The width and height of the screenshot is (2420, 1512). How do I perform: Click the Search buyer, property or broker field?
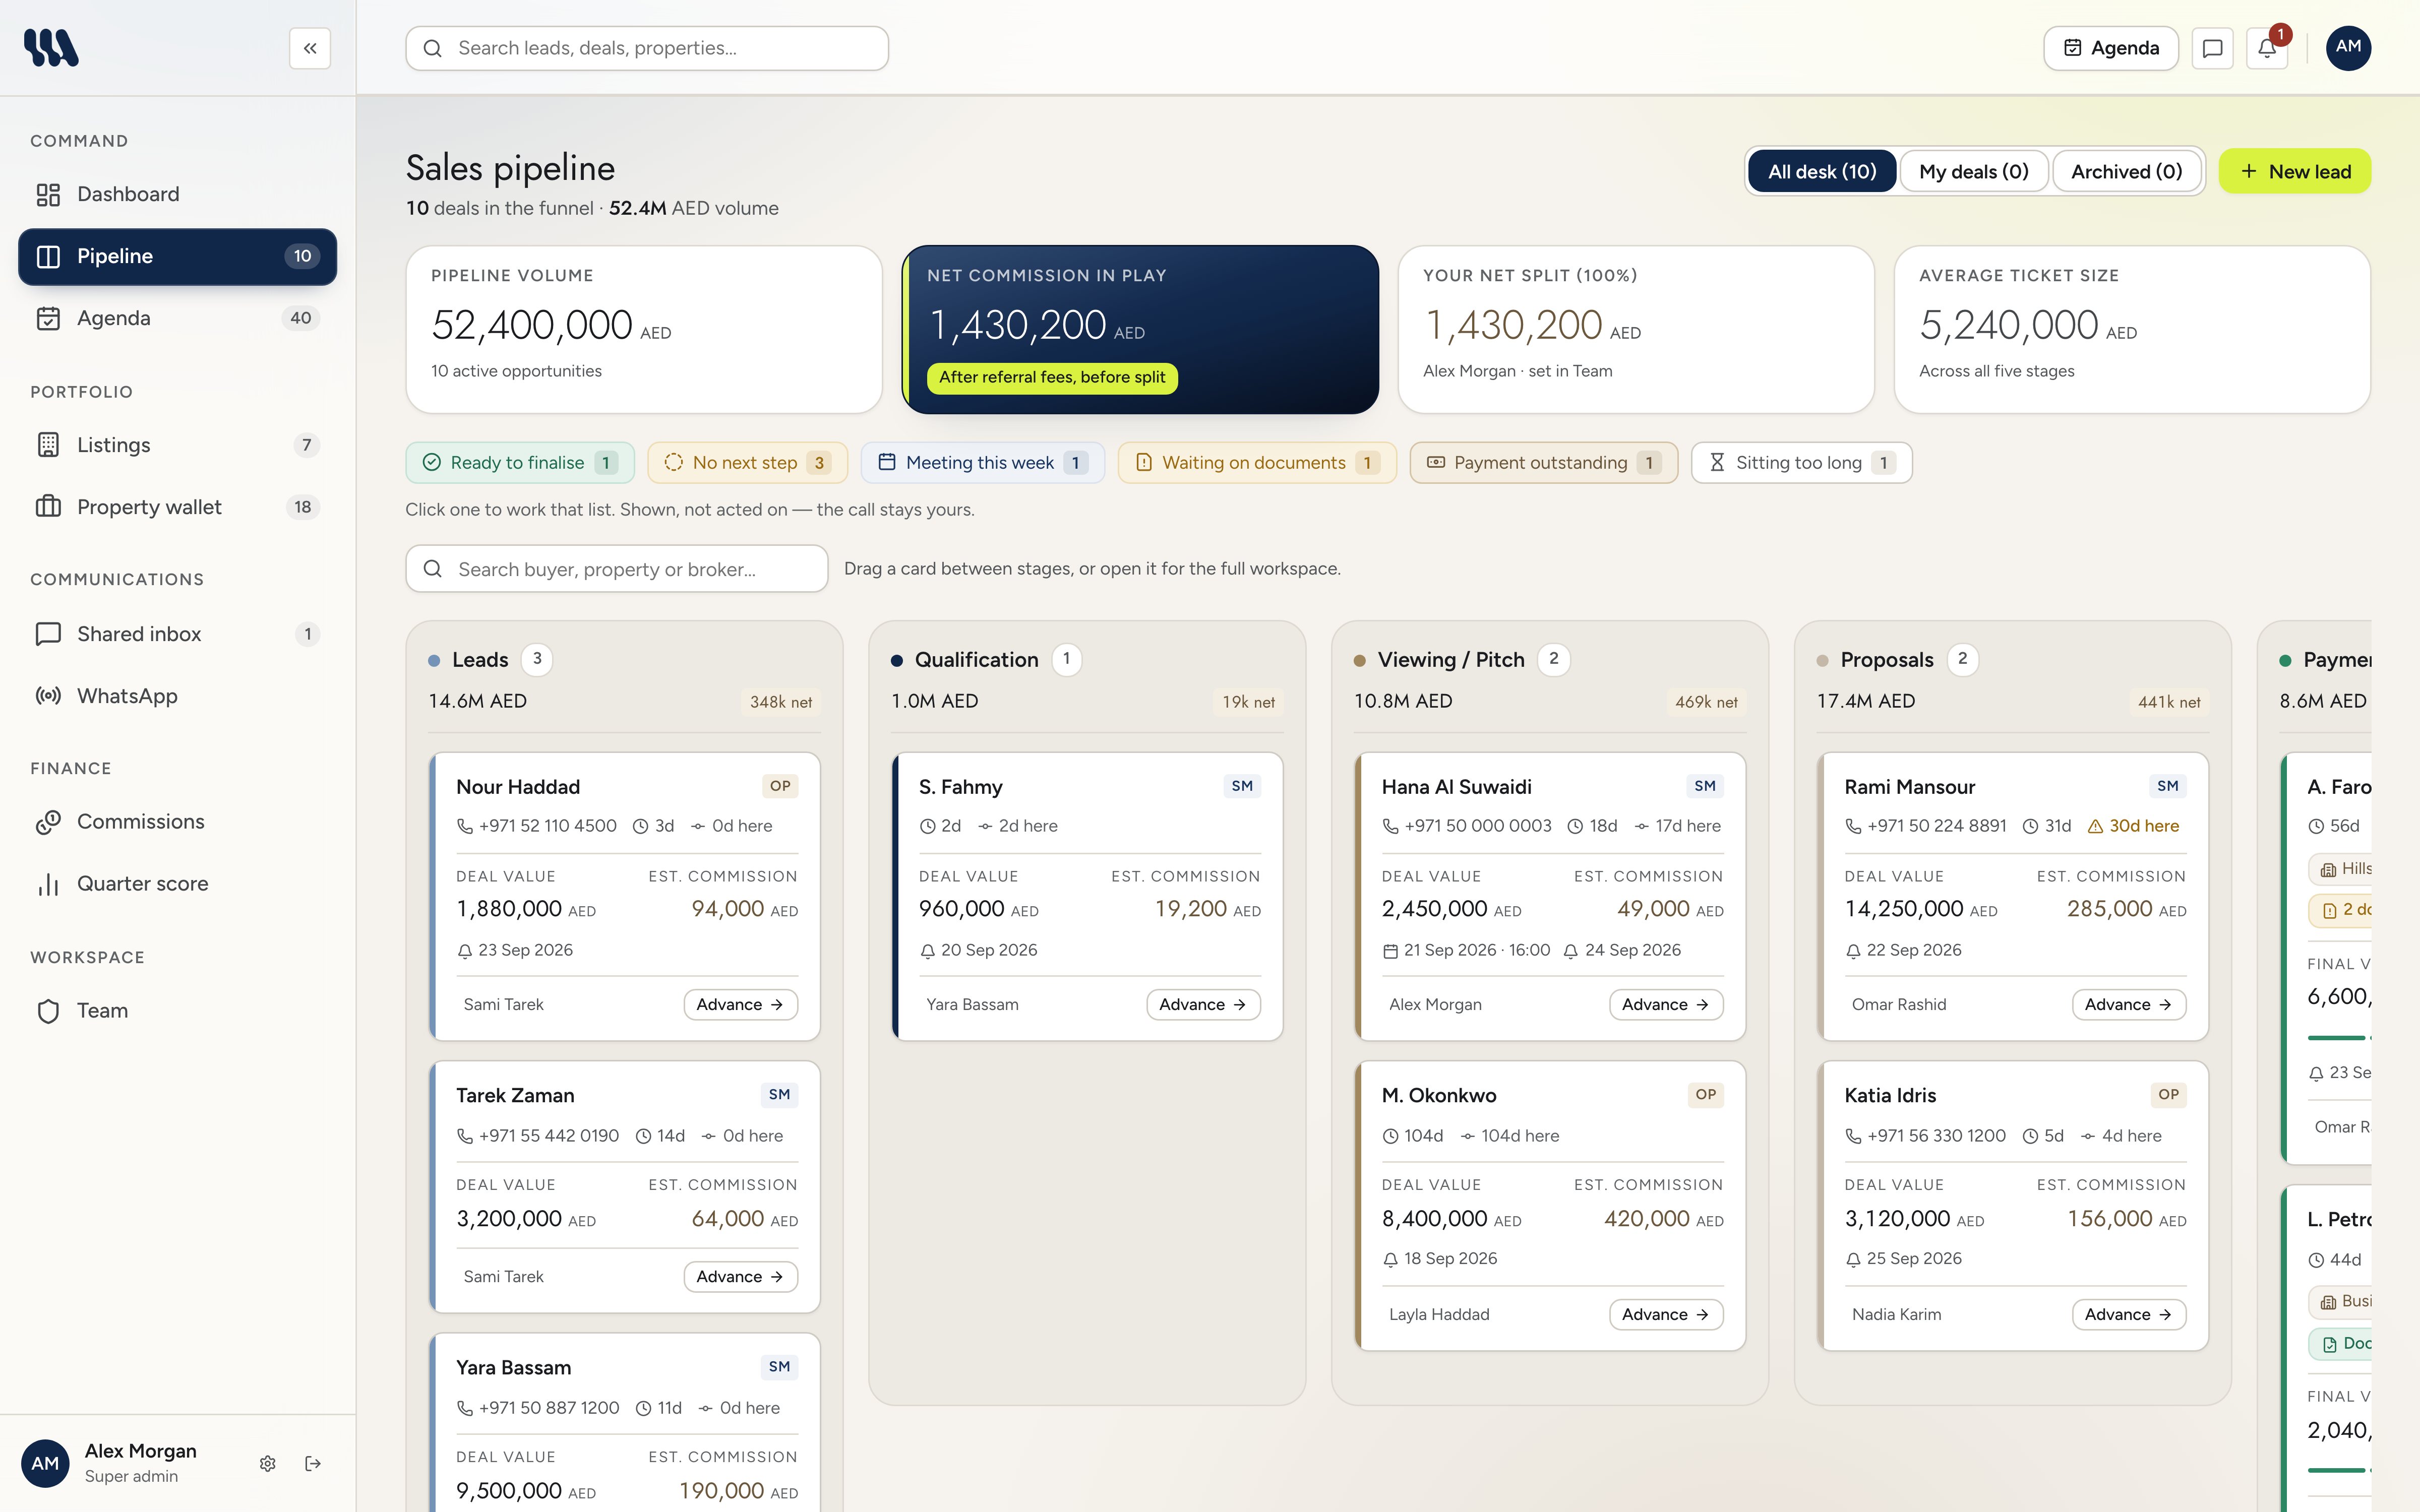pyautogui.click(x=617, y=569)
